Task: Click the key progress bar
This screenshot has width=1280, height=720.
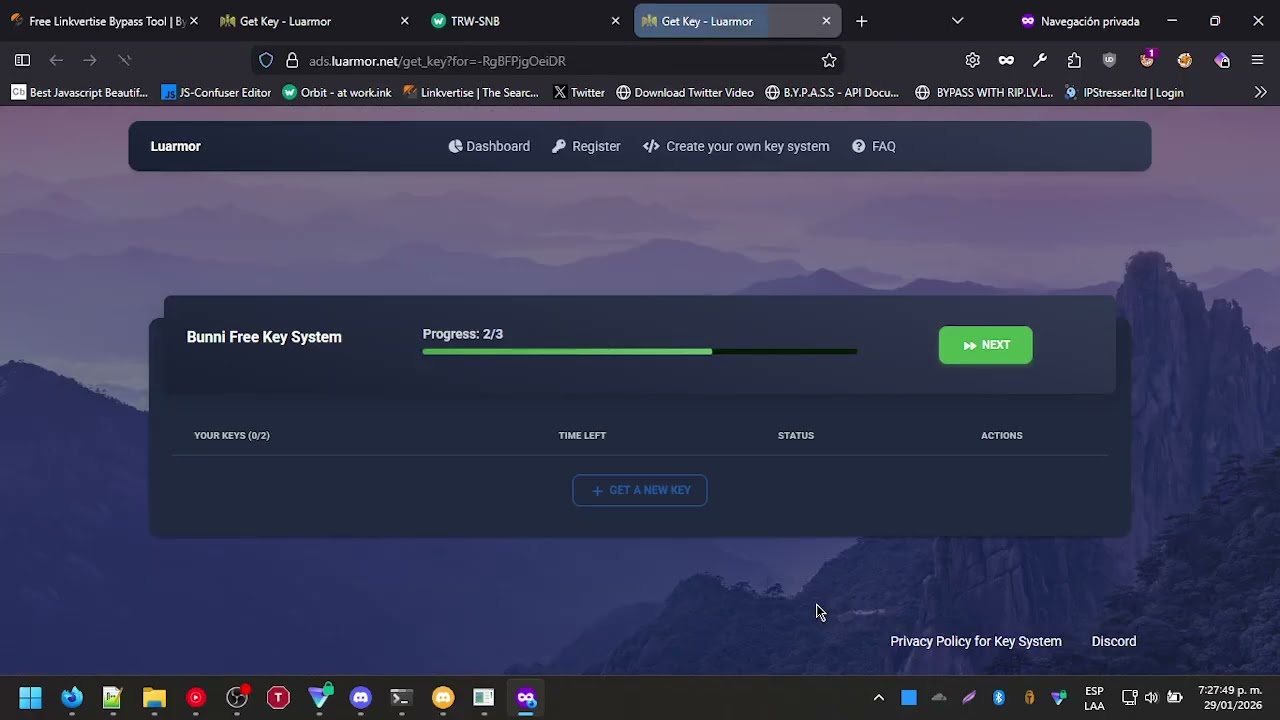Action: [640, 352]
